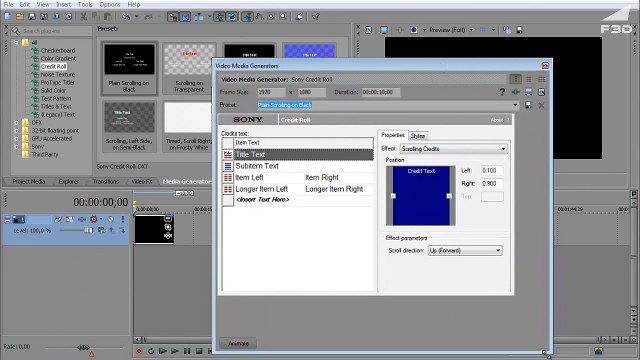Click the Play From Start transport button
The height and width of the screenshot is (360, 640).
click(x=162, y=351)
